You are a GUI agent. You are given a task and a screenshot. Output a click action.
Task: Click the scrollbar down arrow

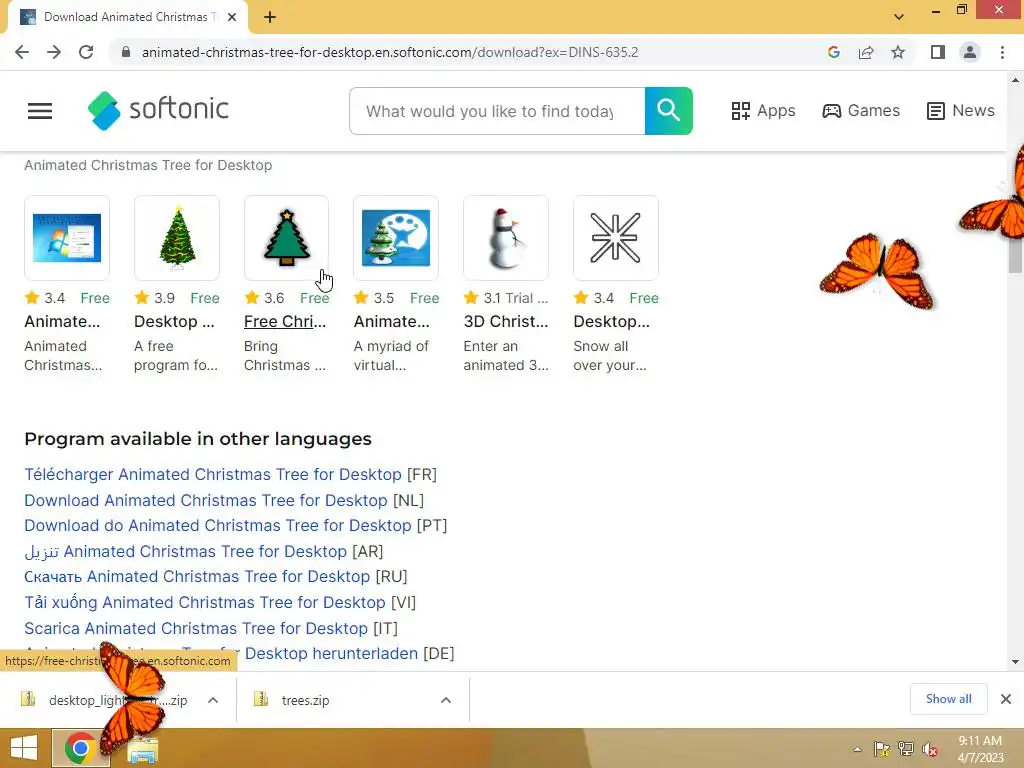pyautogui.click(x=1015, y=662)
